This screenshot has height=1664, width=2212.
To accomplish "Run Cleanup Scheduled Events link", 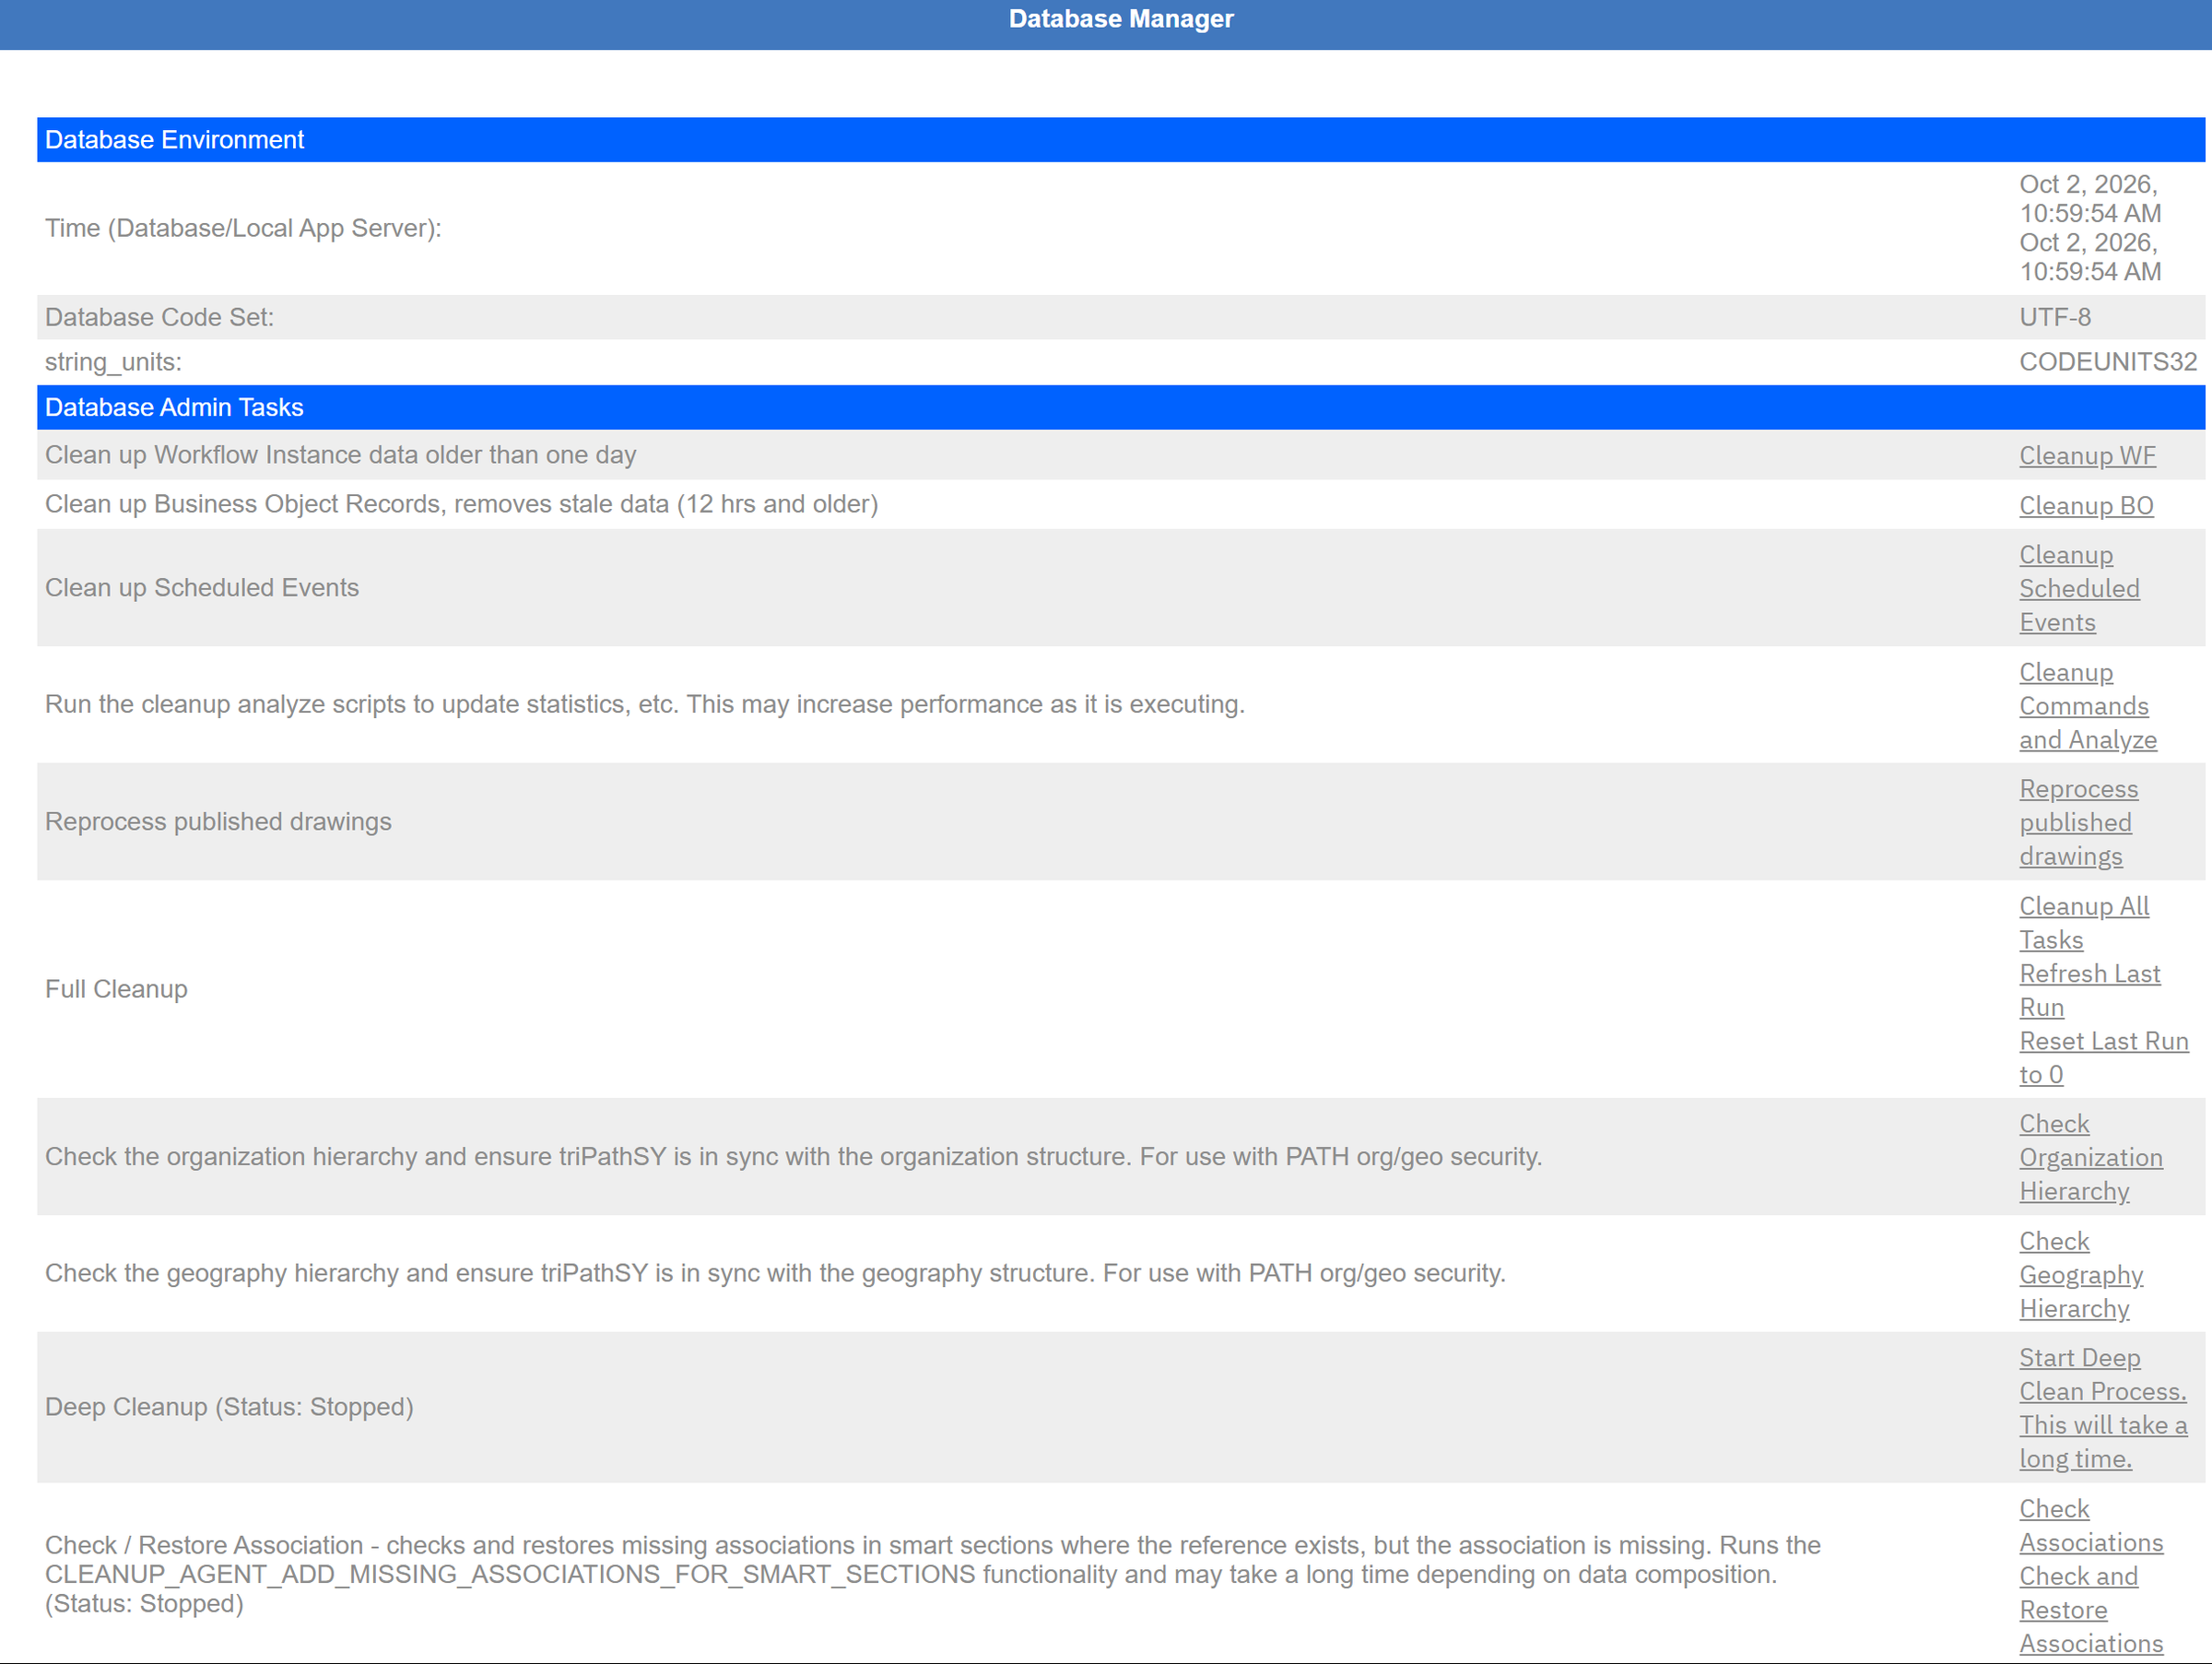I will 2079,589.
